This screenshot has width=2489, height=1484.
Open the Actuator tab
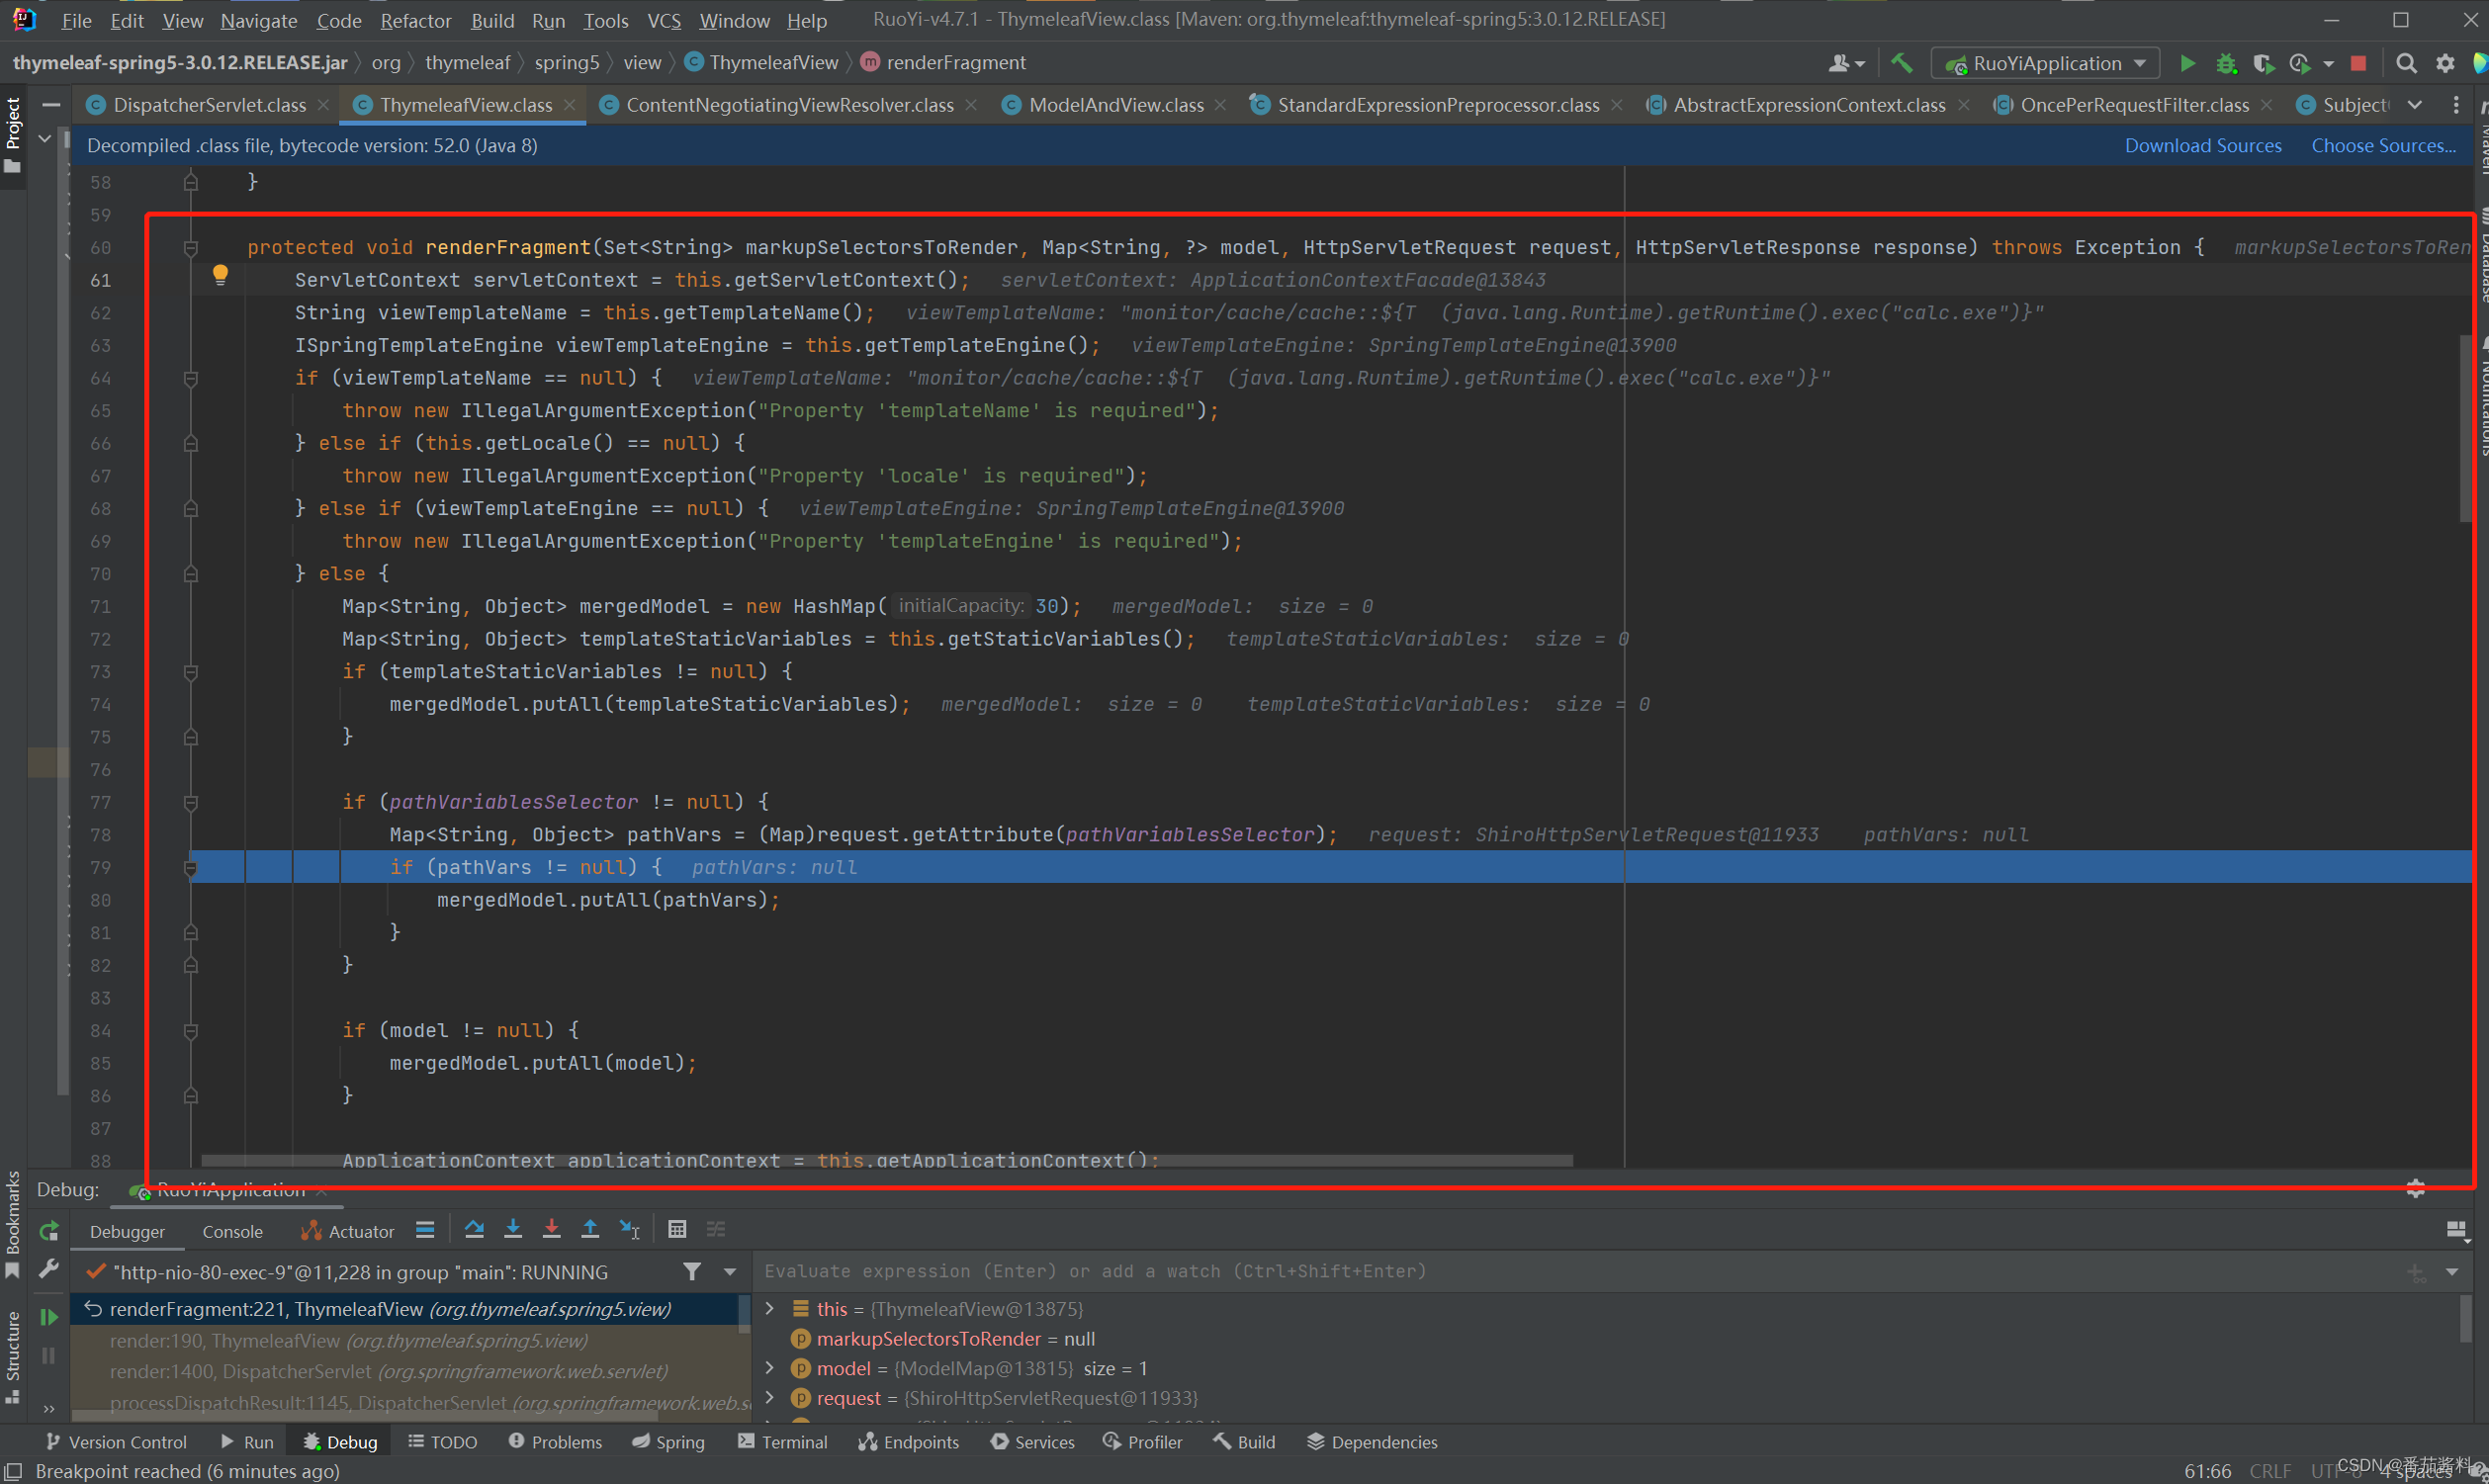coord(348,1231)
